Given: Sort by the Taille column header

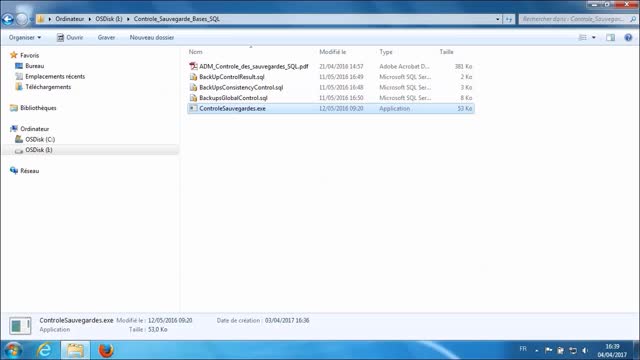Looking at the screenshot, I should pos(446,52).
